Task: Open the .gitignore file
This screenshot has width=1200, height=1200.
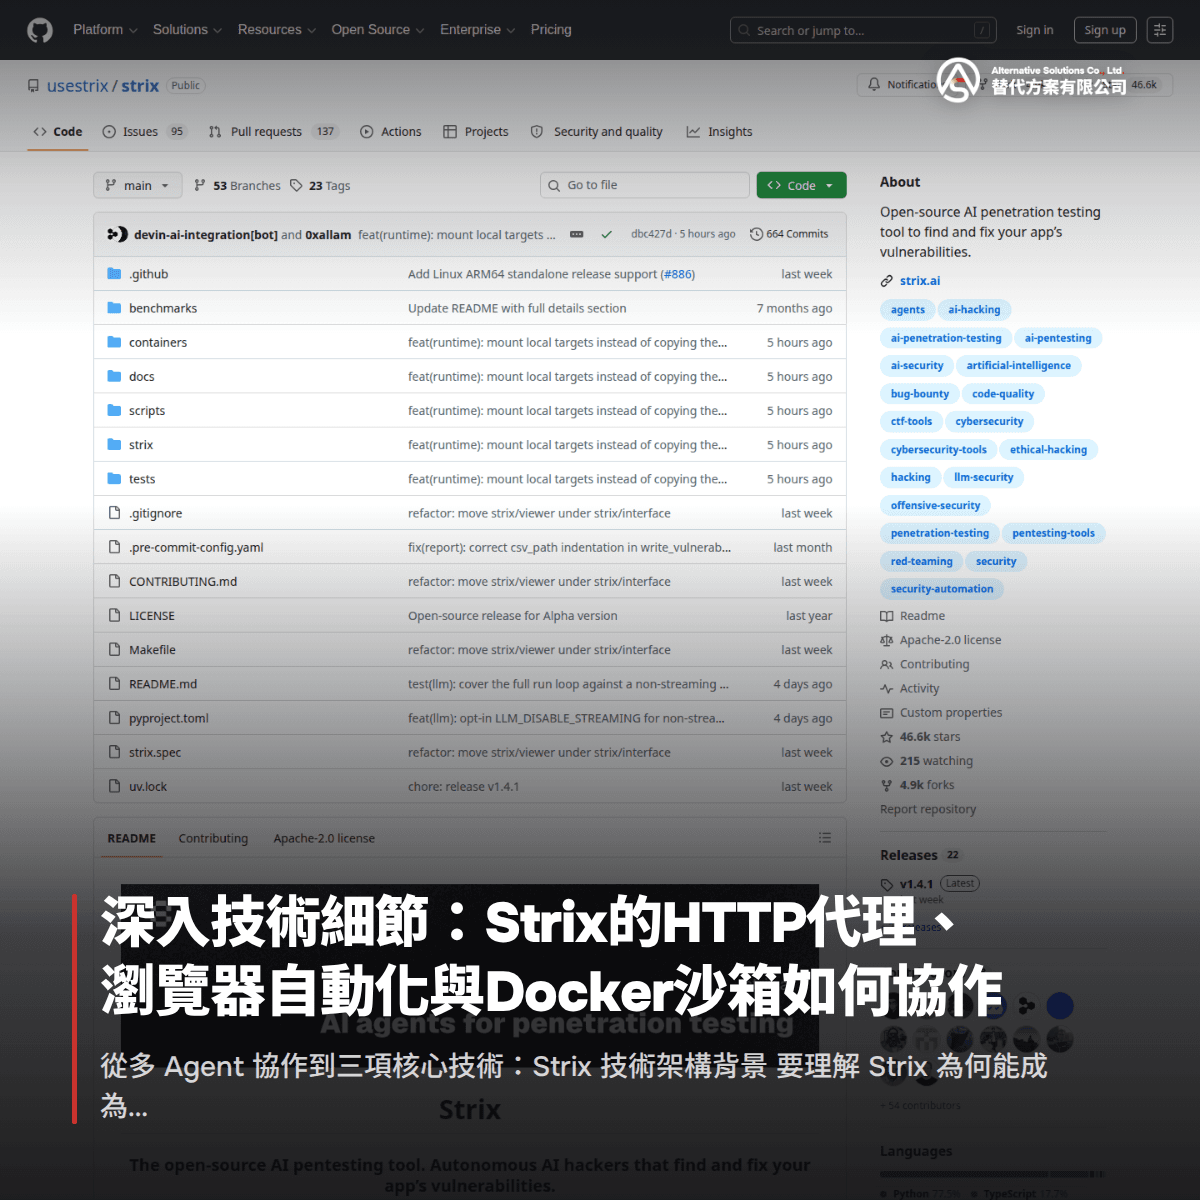Action: [156, 513]
